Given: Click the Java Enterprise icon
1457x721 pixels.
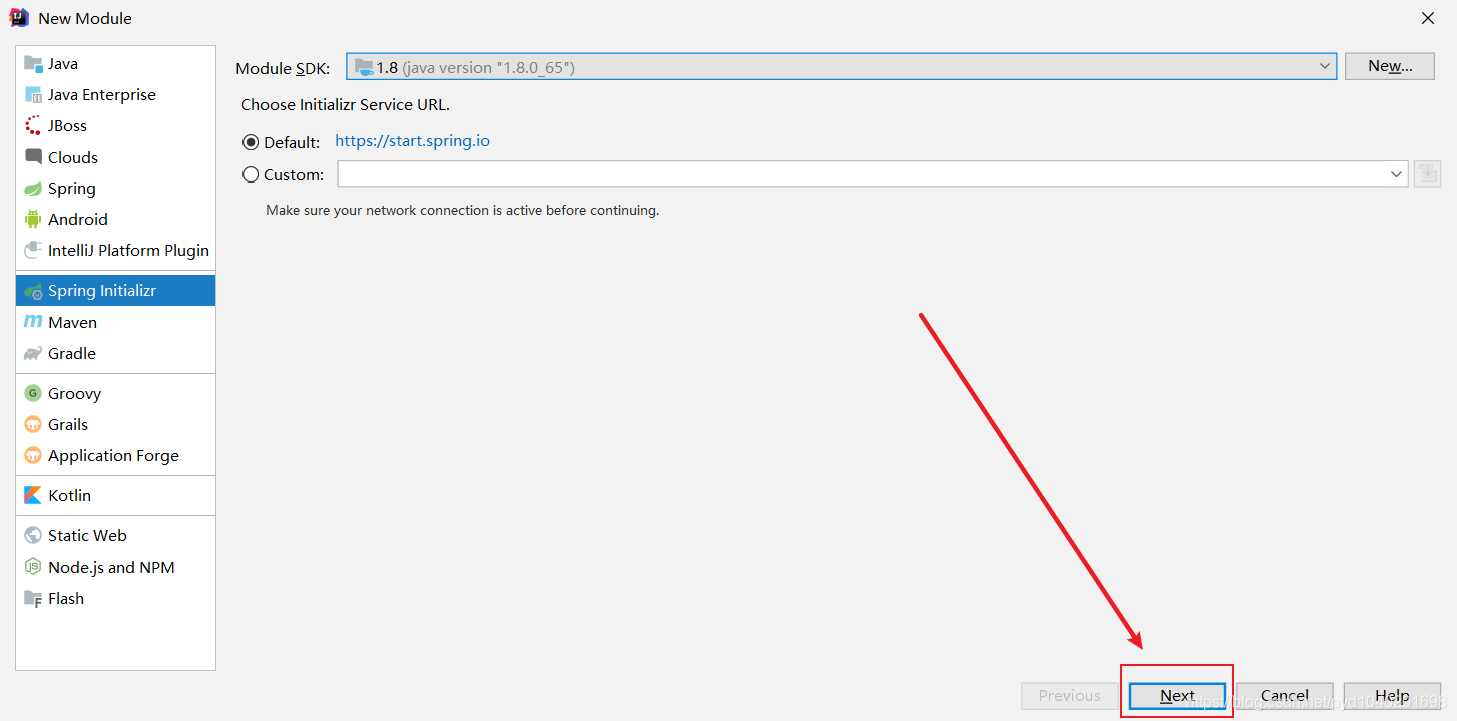Looking at the screenshot, I should pos(33,95).
